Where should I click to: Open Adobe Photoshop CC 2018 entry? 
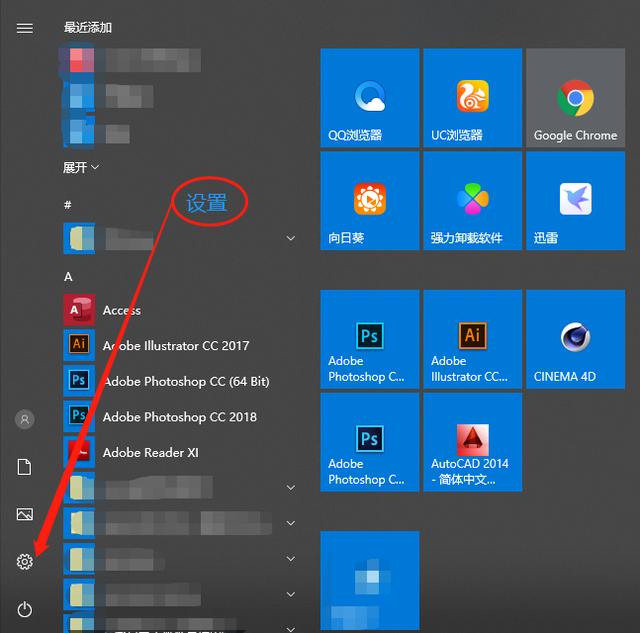click(x=180, y=417)
